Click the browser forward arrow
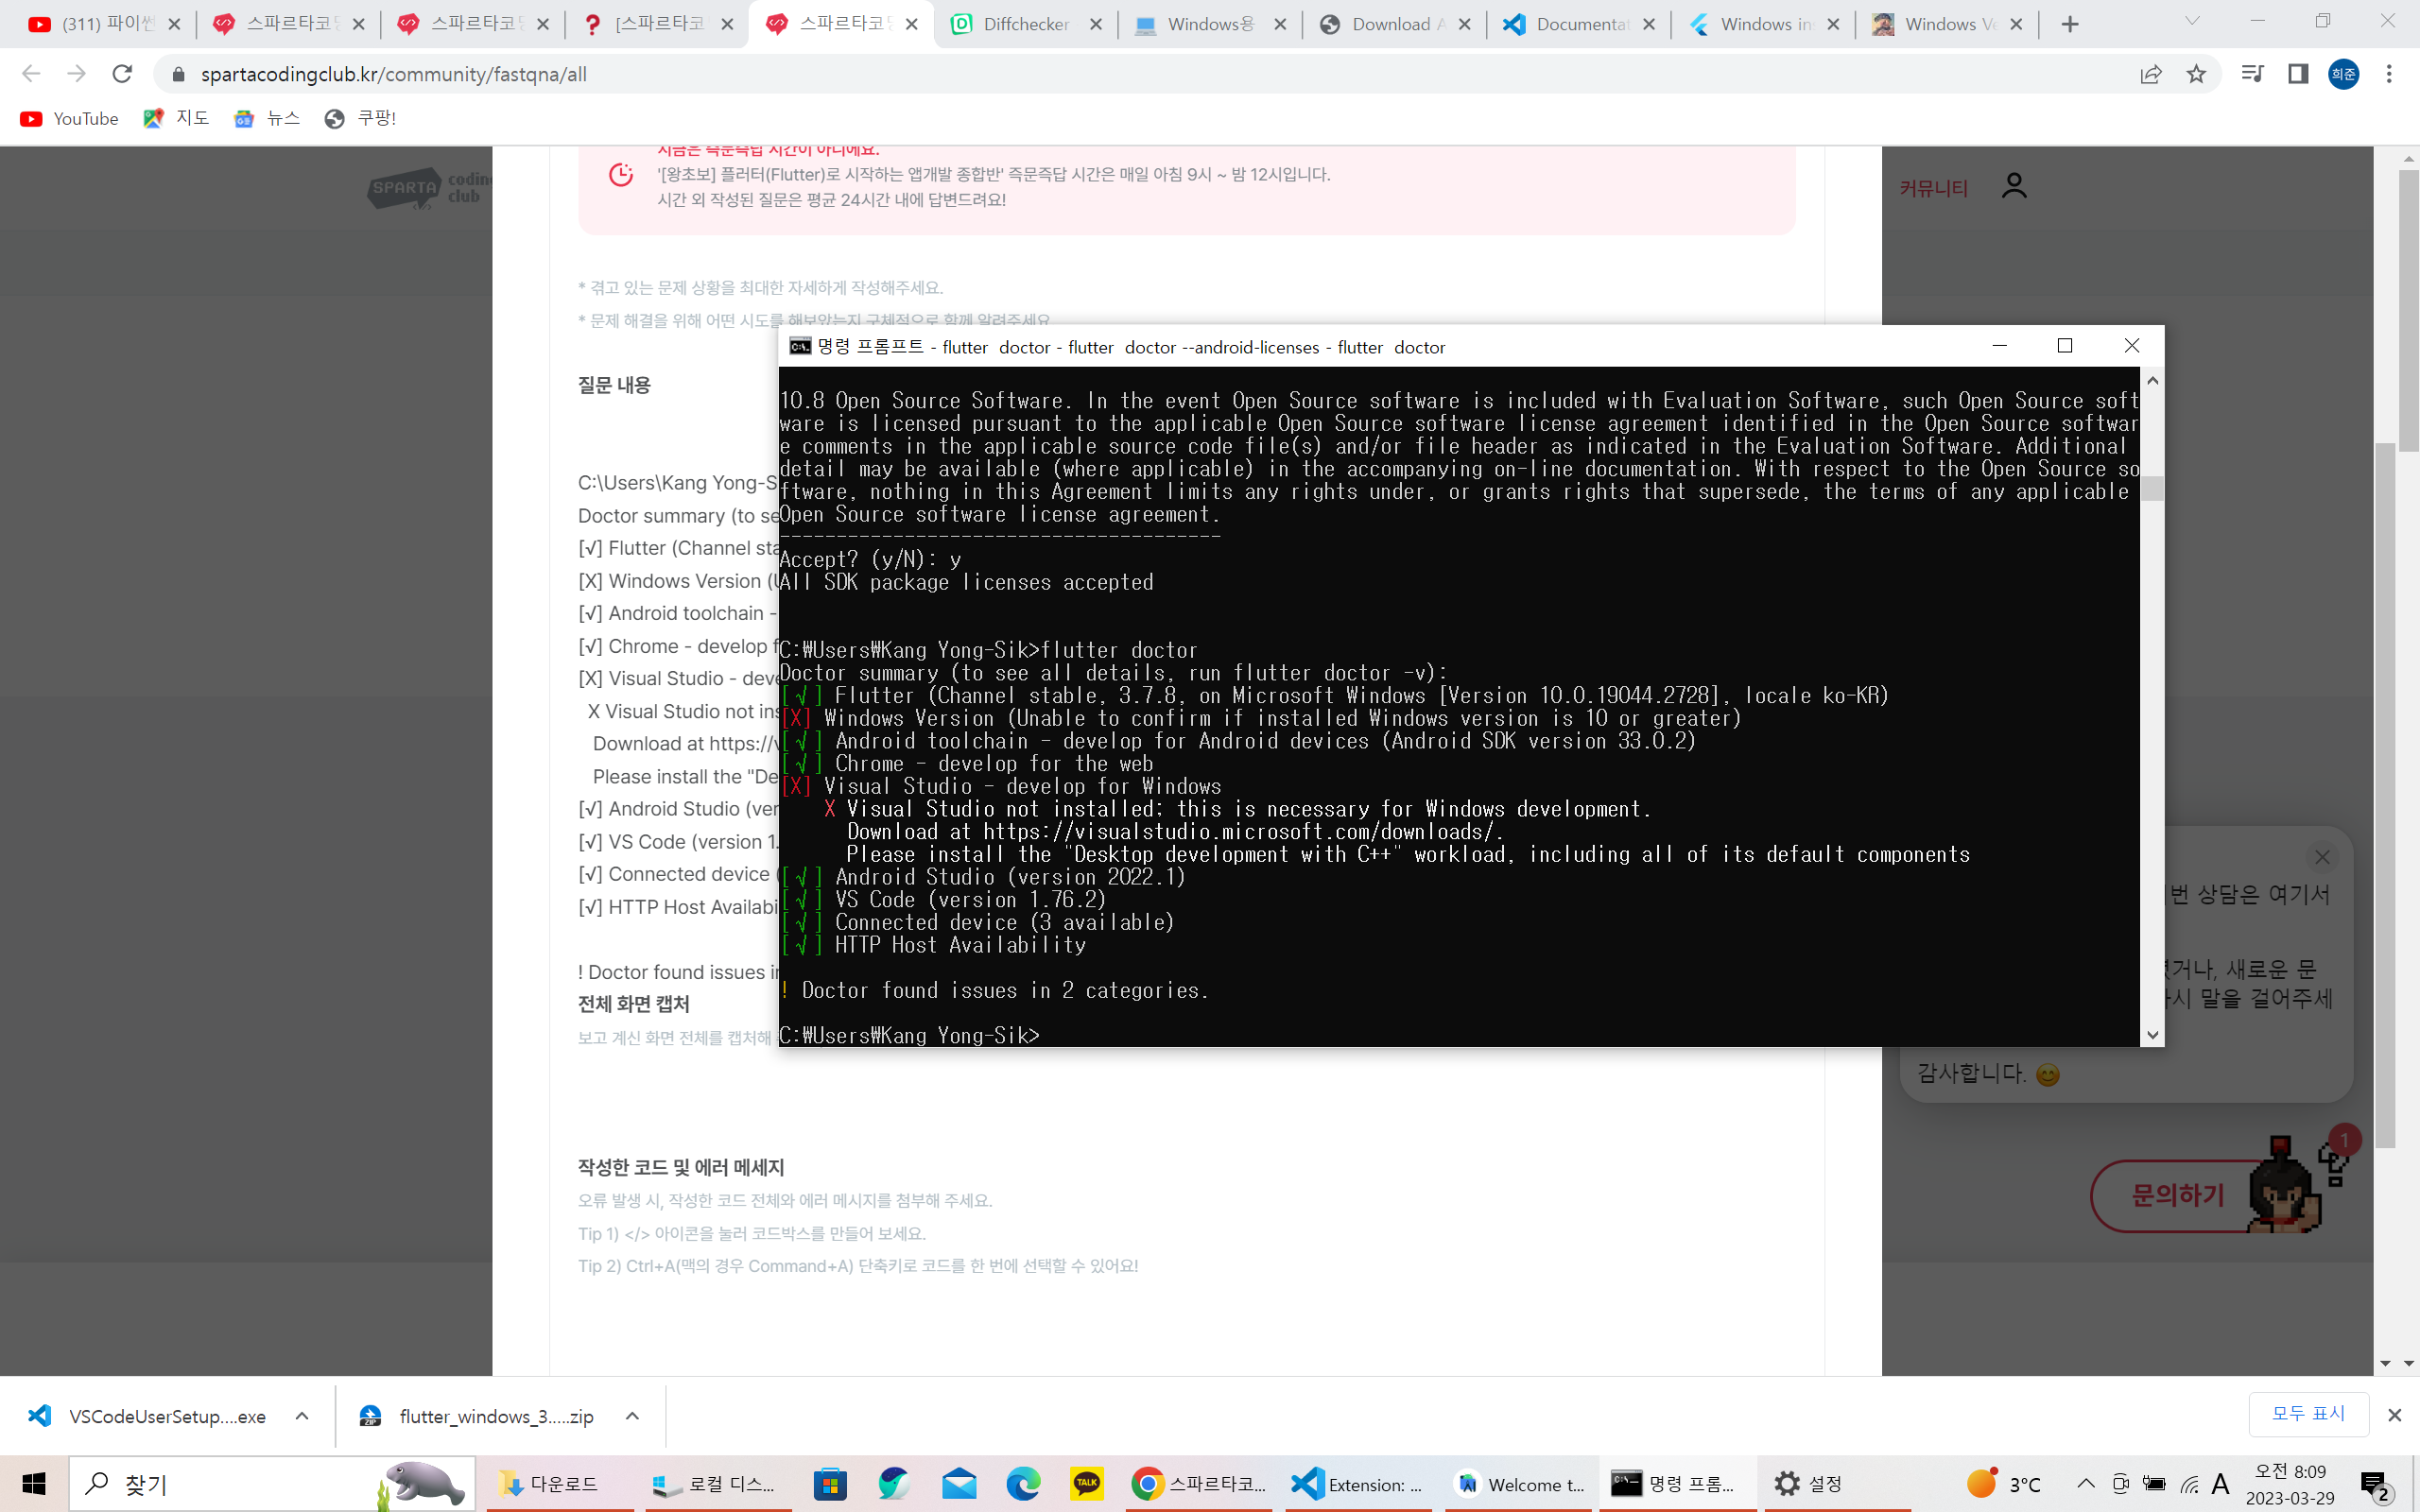 (x=77, y=74)
